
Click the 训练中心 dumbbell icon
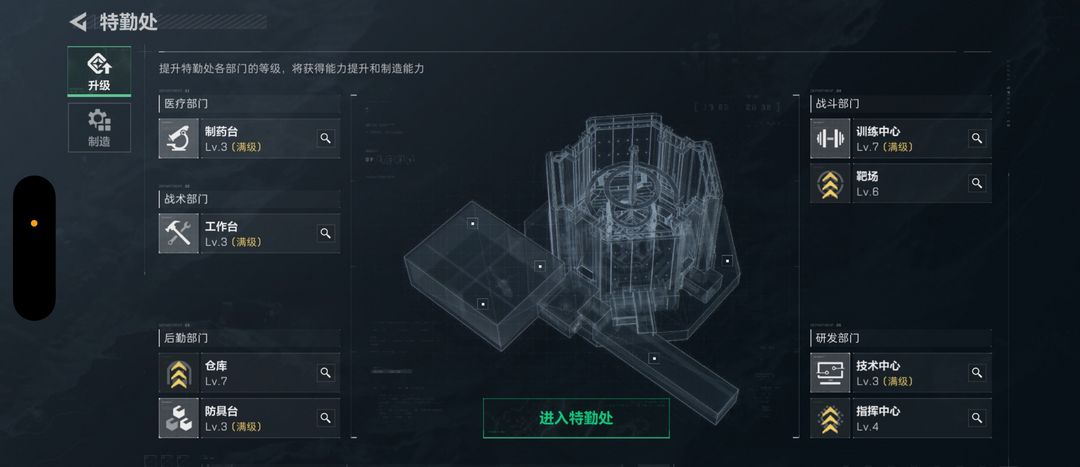(830, 138)
